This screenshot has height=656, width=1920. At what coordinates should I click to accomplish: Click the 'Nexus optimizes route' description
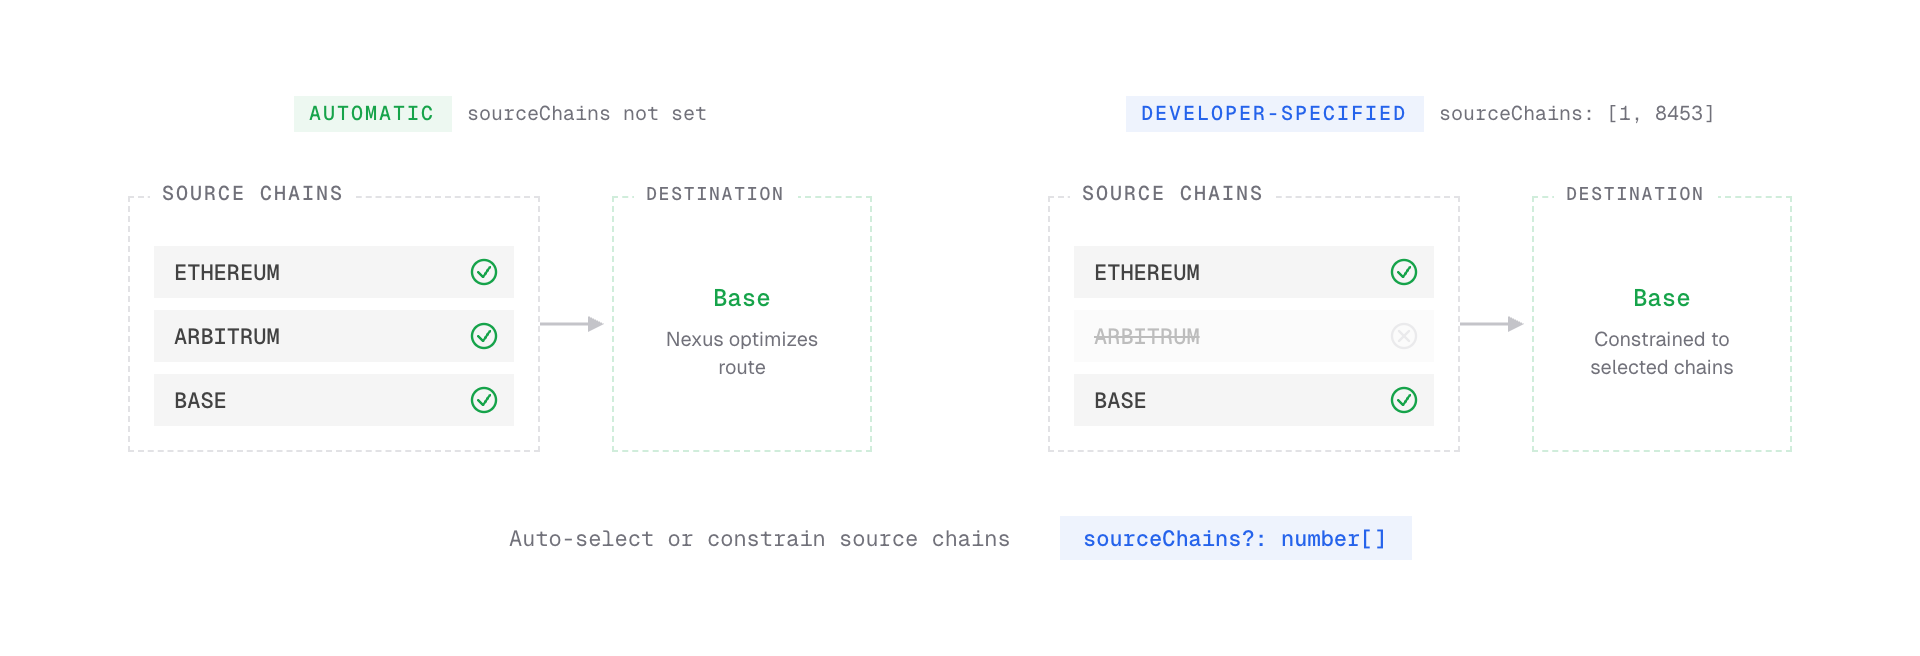[x=742, y=353]
